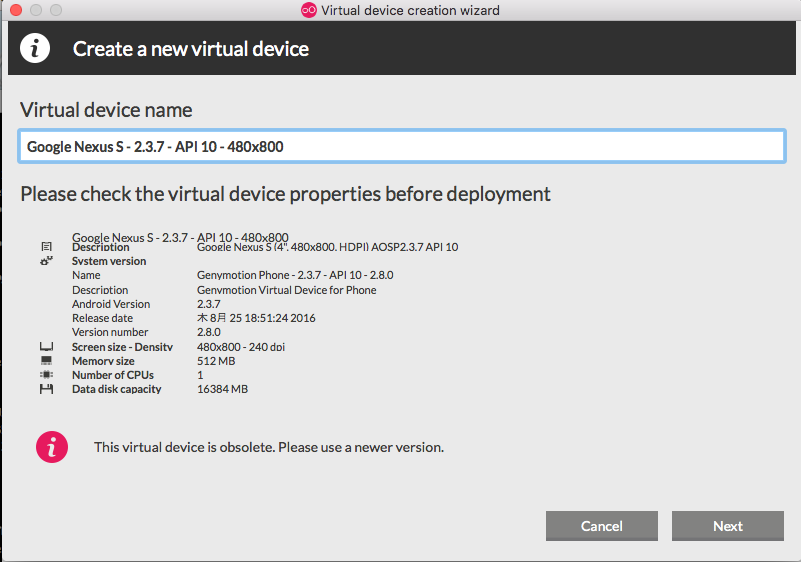This screenshot has width=801, height=562.
Task: Click the Android Version value '2.3.7'
Action: click(209, 304)
